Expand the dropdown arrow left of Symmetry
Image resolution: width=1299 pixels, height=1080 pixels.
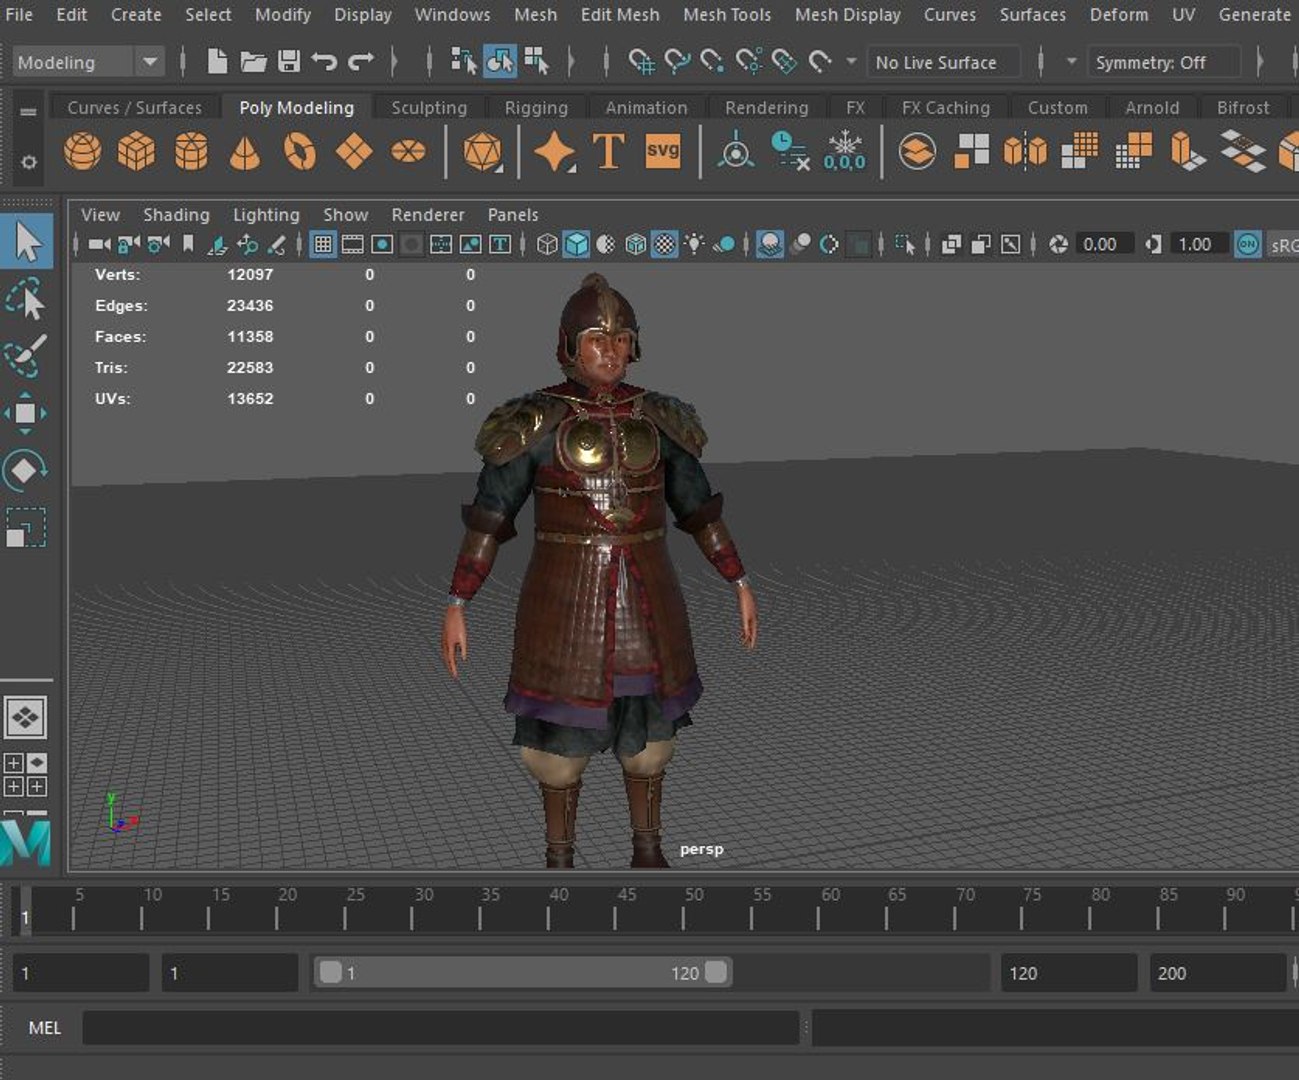[1071, 62]
